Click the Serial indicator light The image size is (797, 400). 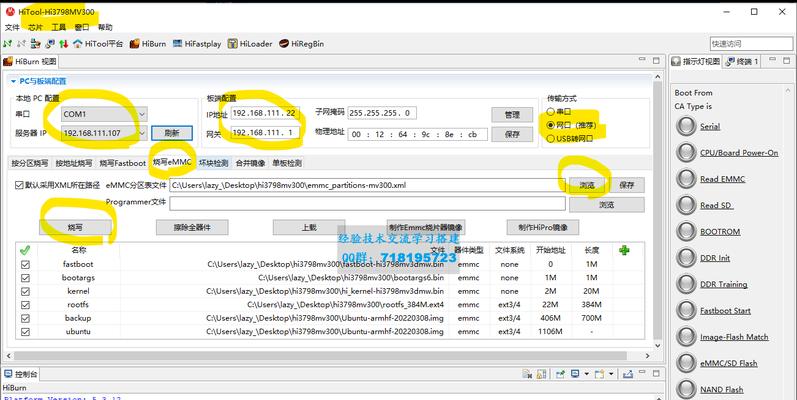[x=686, y=126]
